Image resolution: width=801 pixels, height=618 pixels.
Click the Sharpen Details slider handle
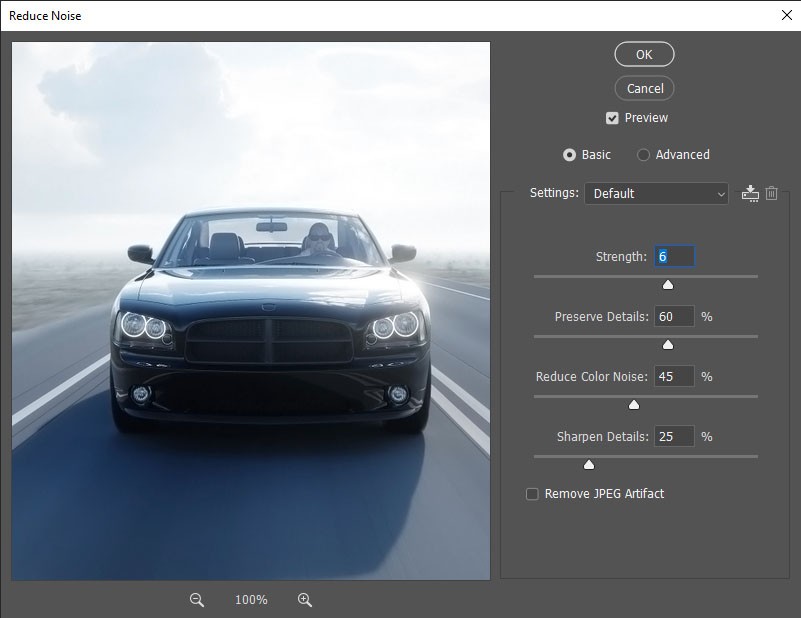point(588,464)
